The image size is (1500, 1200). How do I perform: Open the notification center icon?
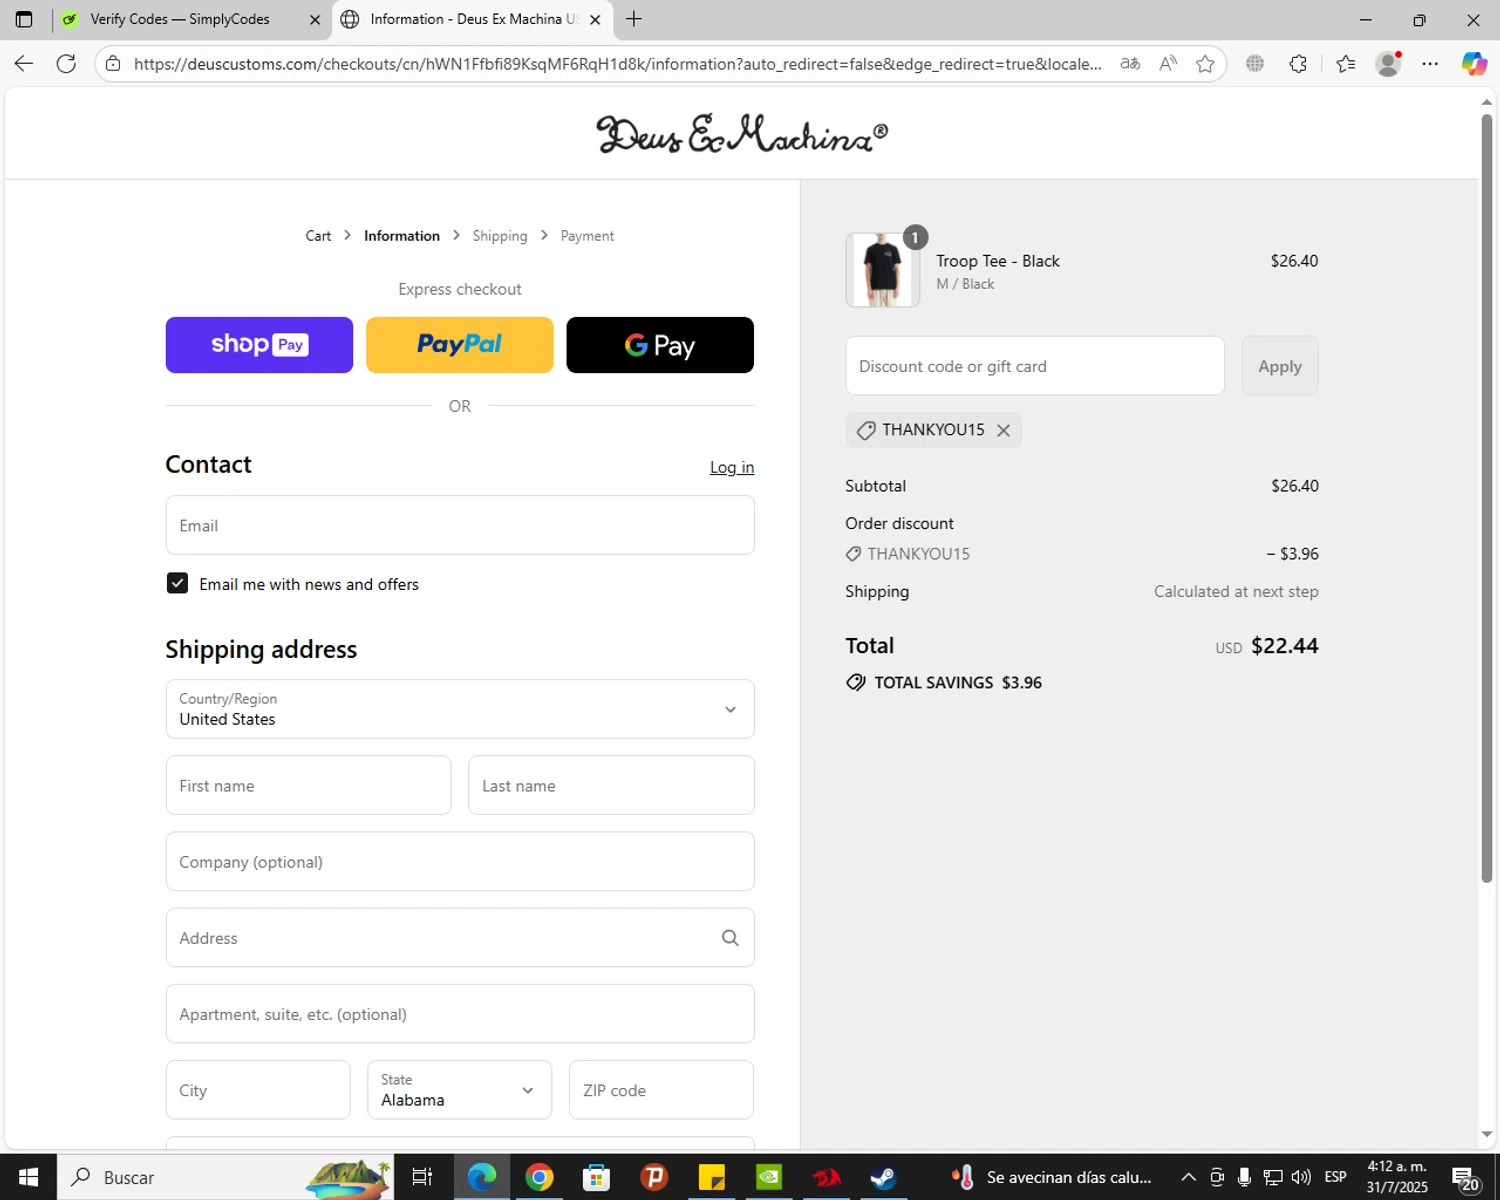(1465, 1177)
